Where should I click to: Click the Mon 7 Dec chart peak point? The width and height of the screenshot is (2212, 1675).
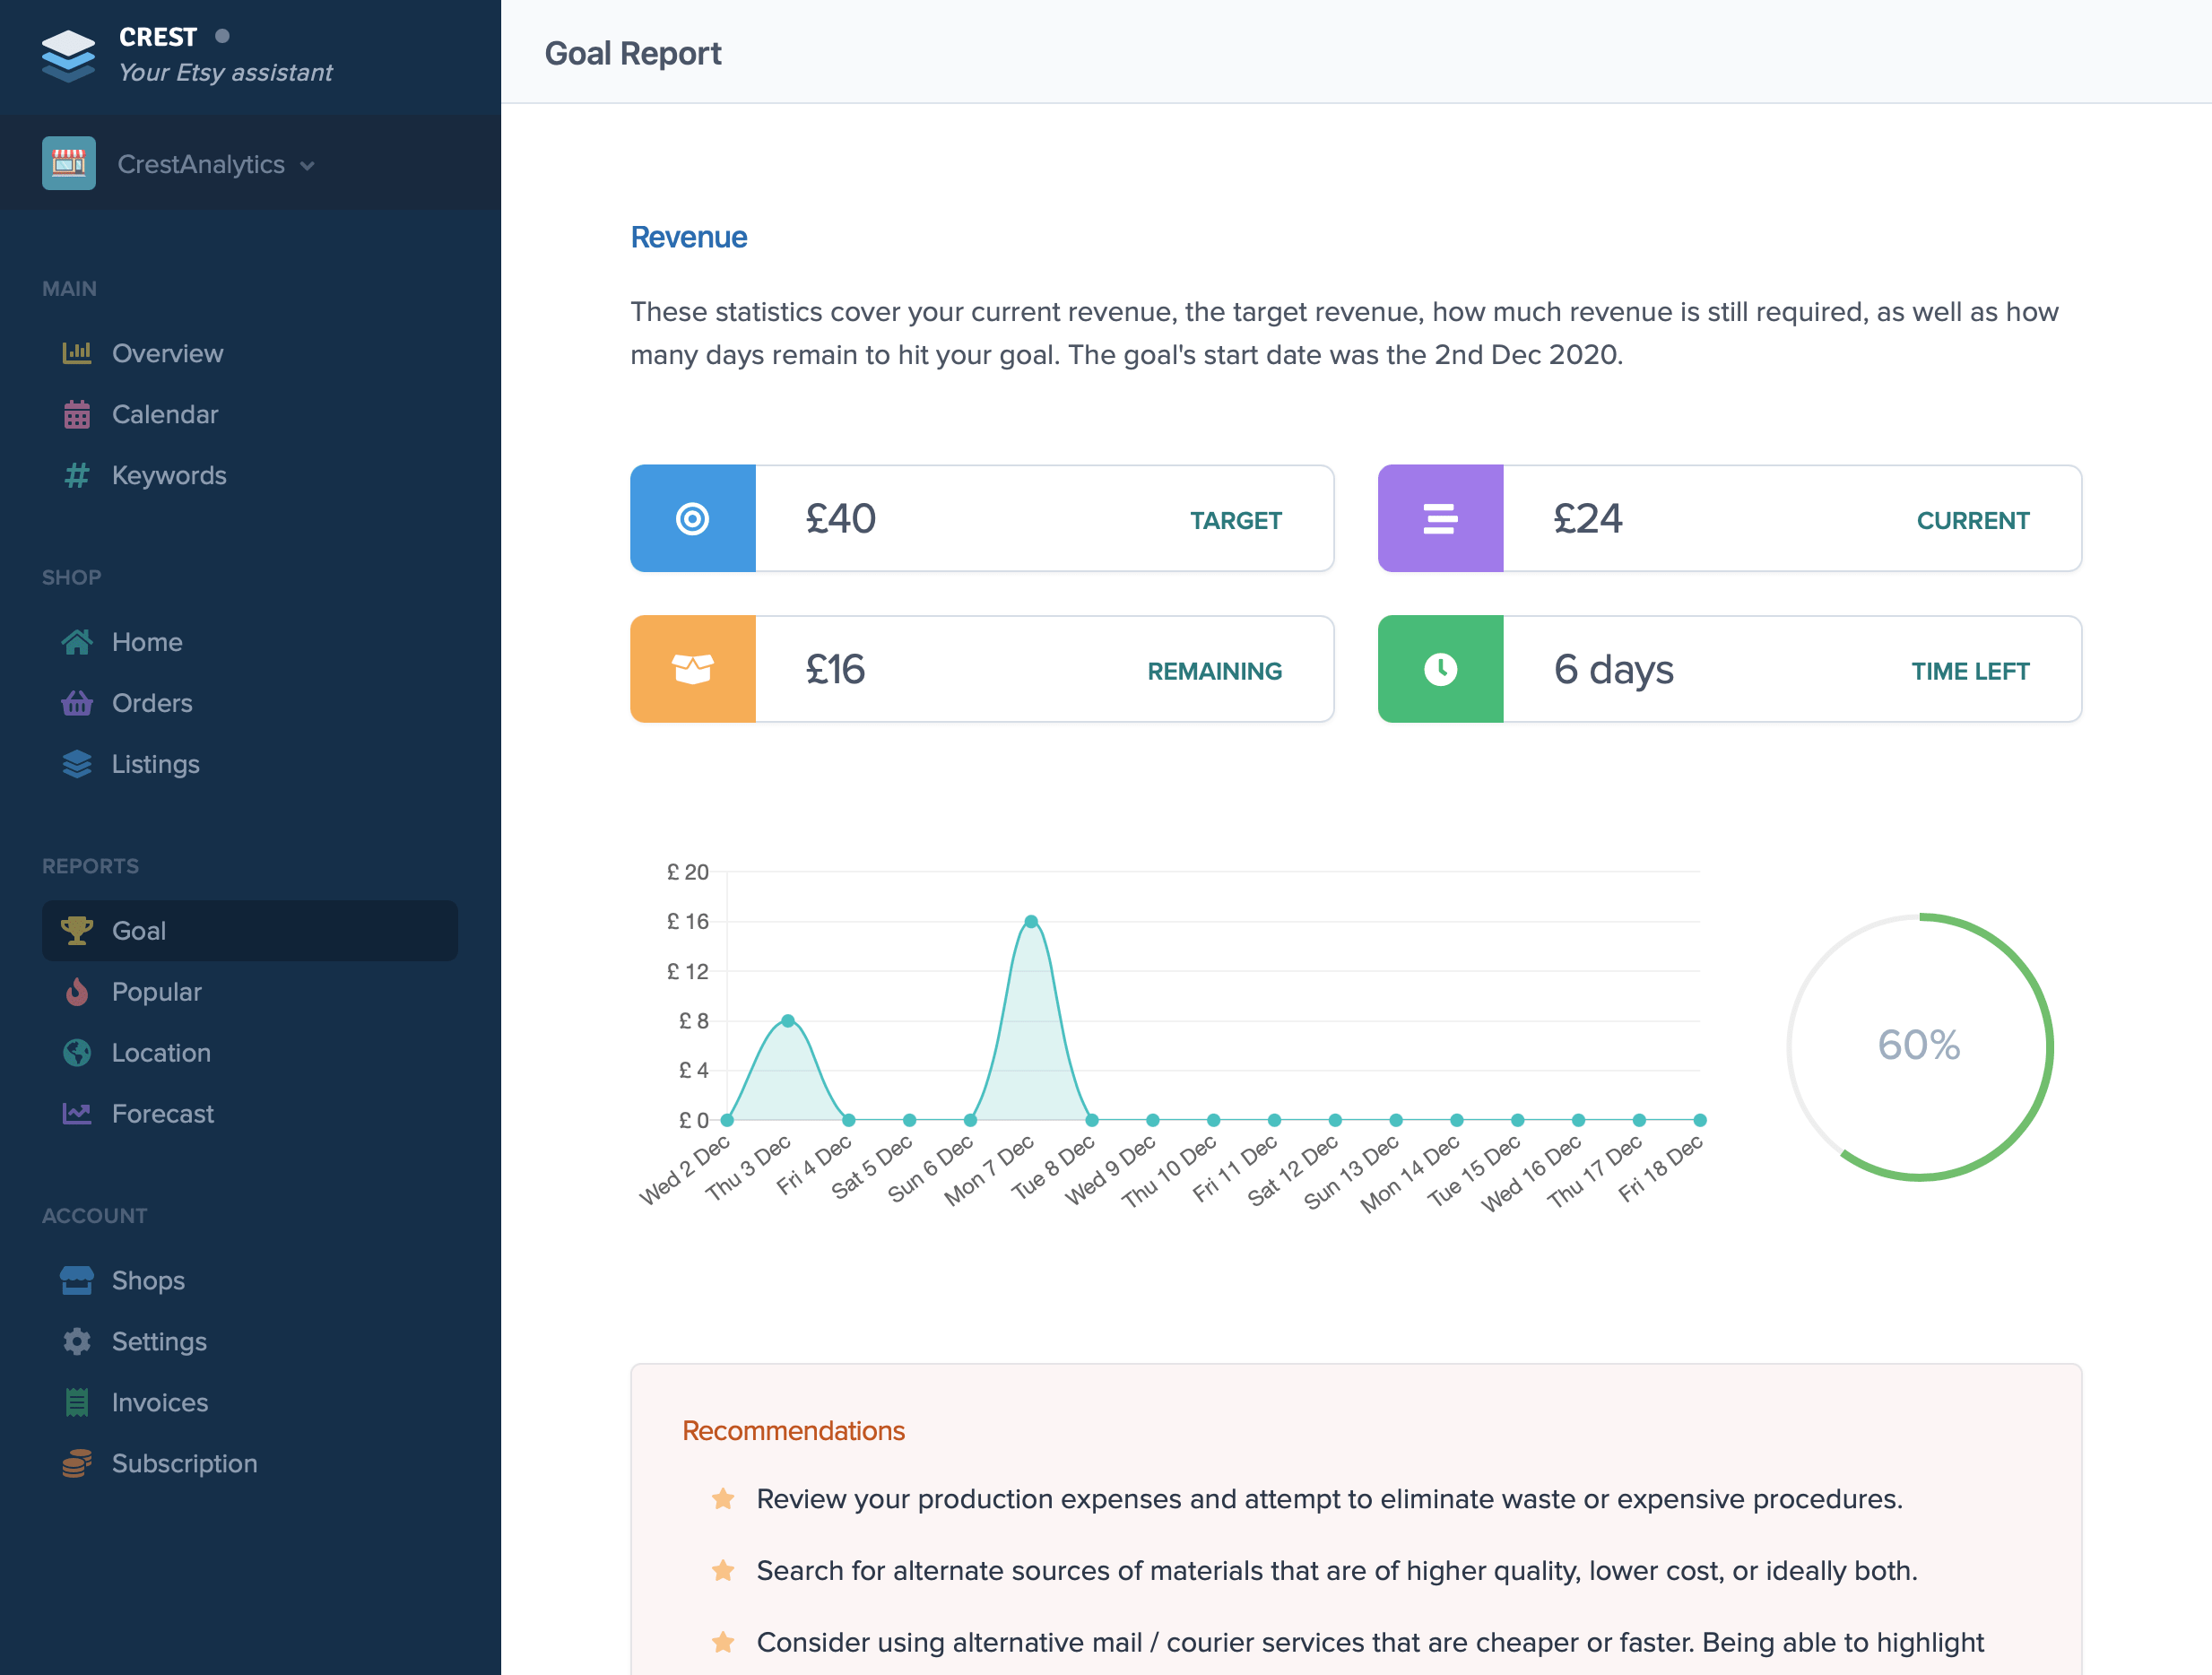point(1031,921)
